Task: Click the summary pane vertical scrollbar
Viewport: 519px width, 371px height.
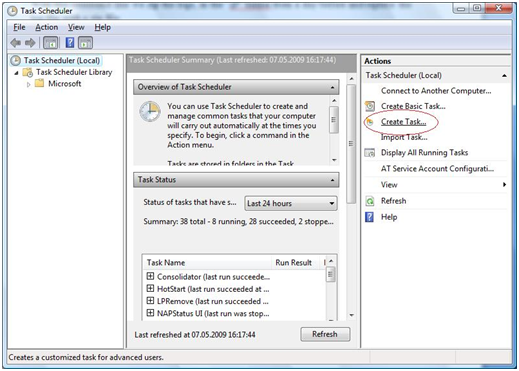Action: [351, 197]
